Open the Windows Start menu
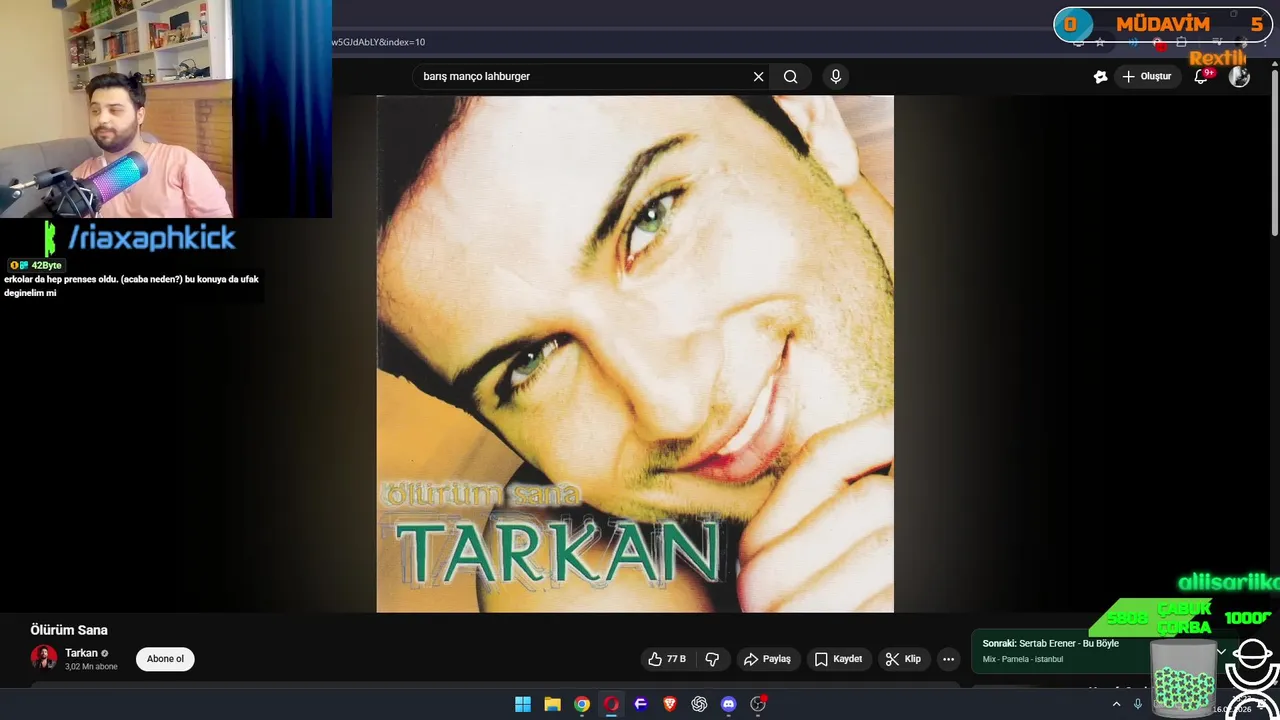The height and width of the screenshot is (720, 1280). (x=523, y=704)
